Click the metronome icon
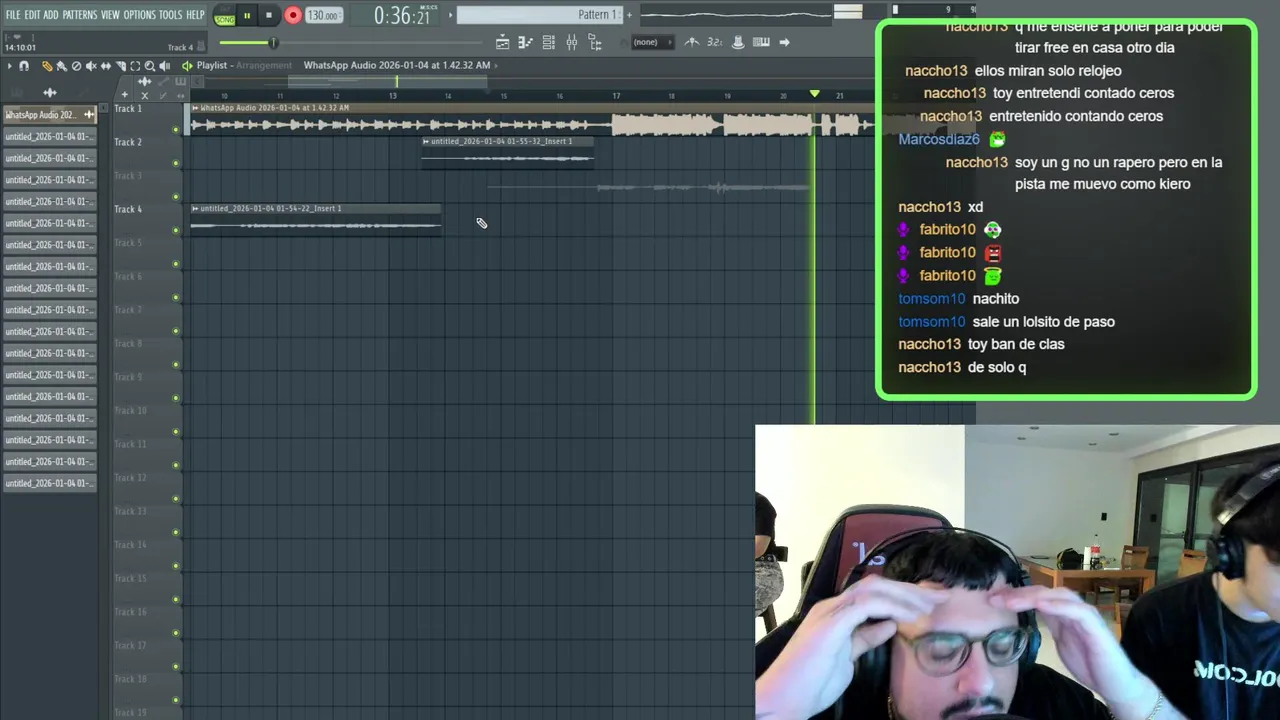The image size is (1280, 720). click(692, 42)
